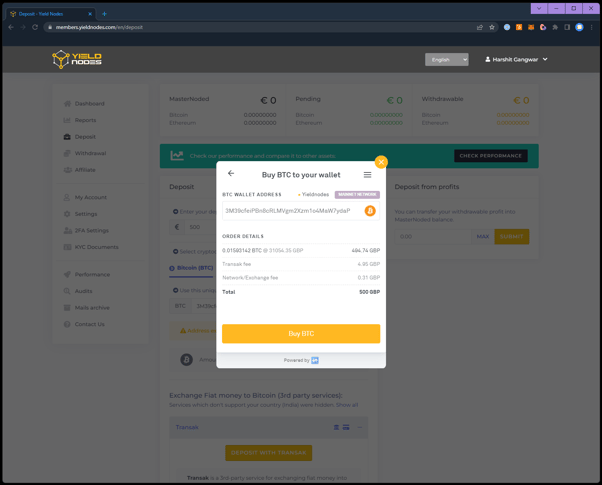602x485 pixels.
Task: Click the Show all hidden services link
Action: [x=347, y=405]
